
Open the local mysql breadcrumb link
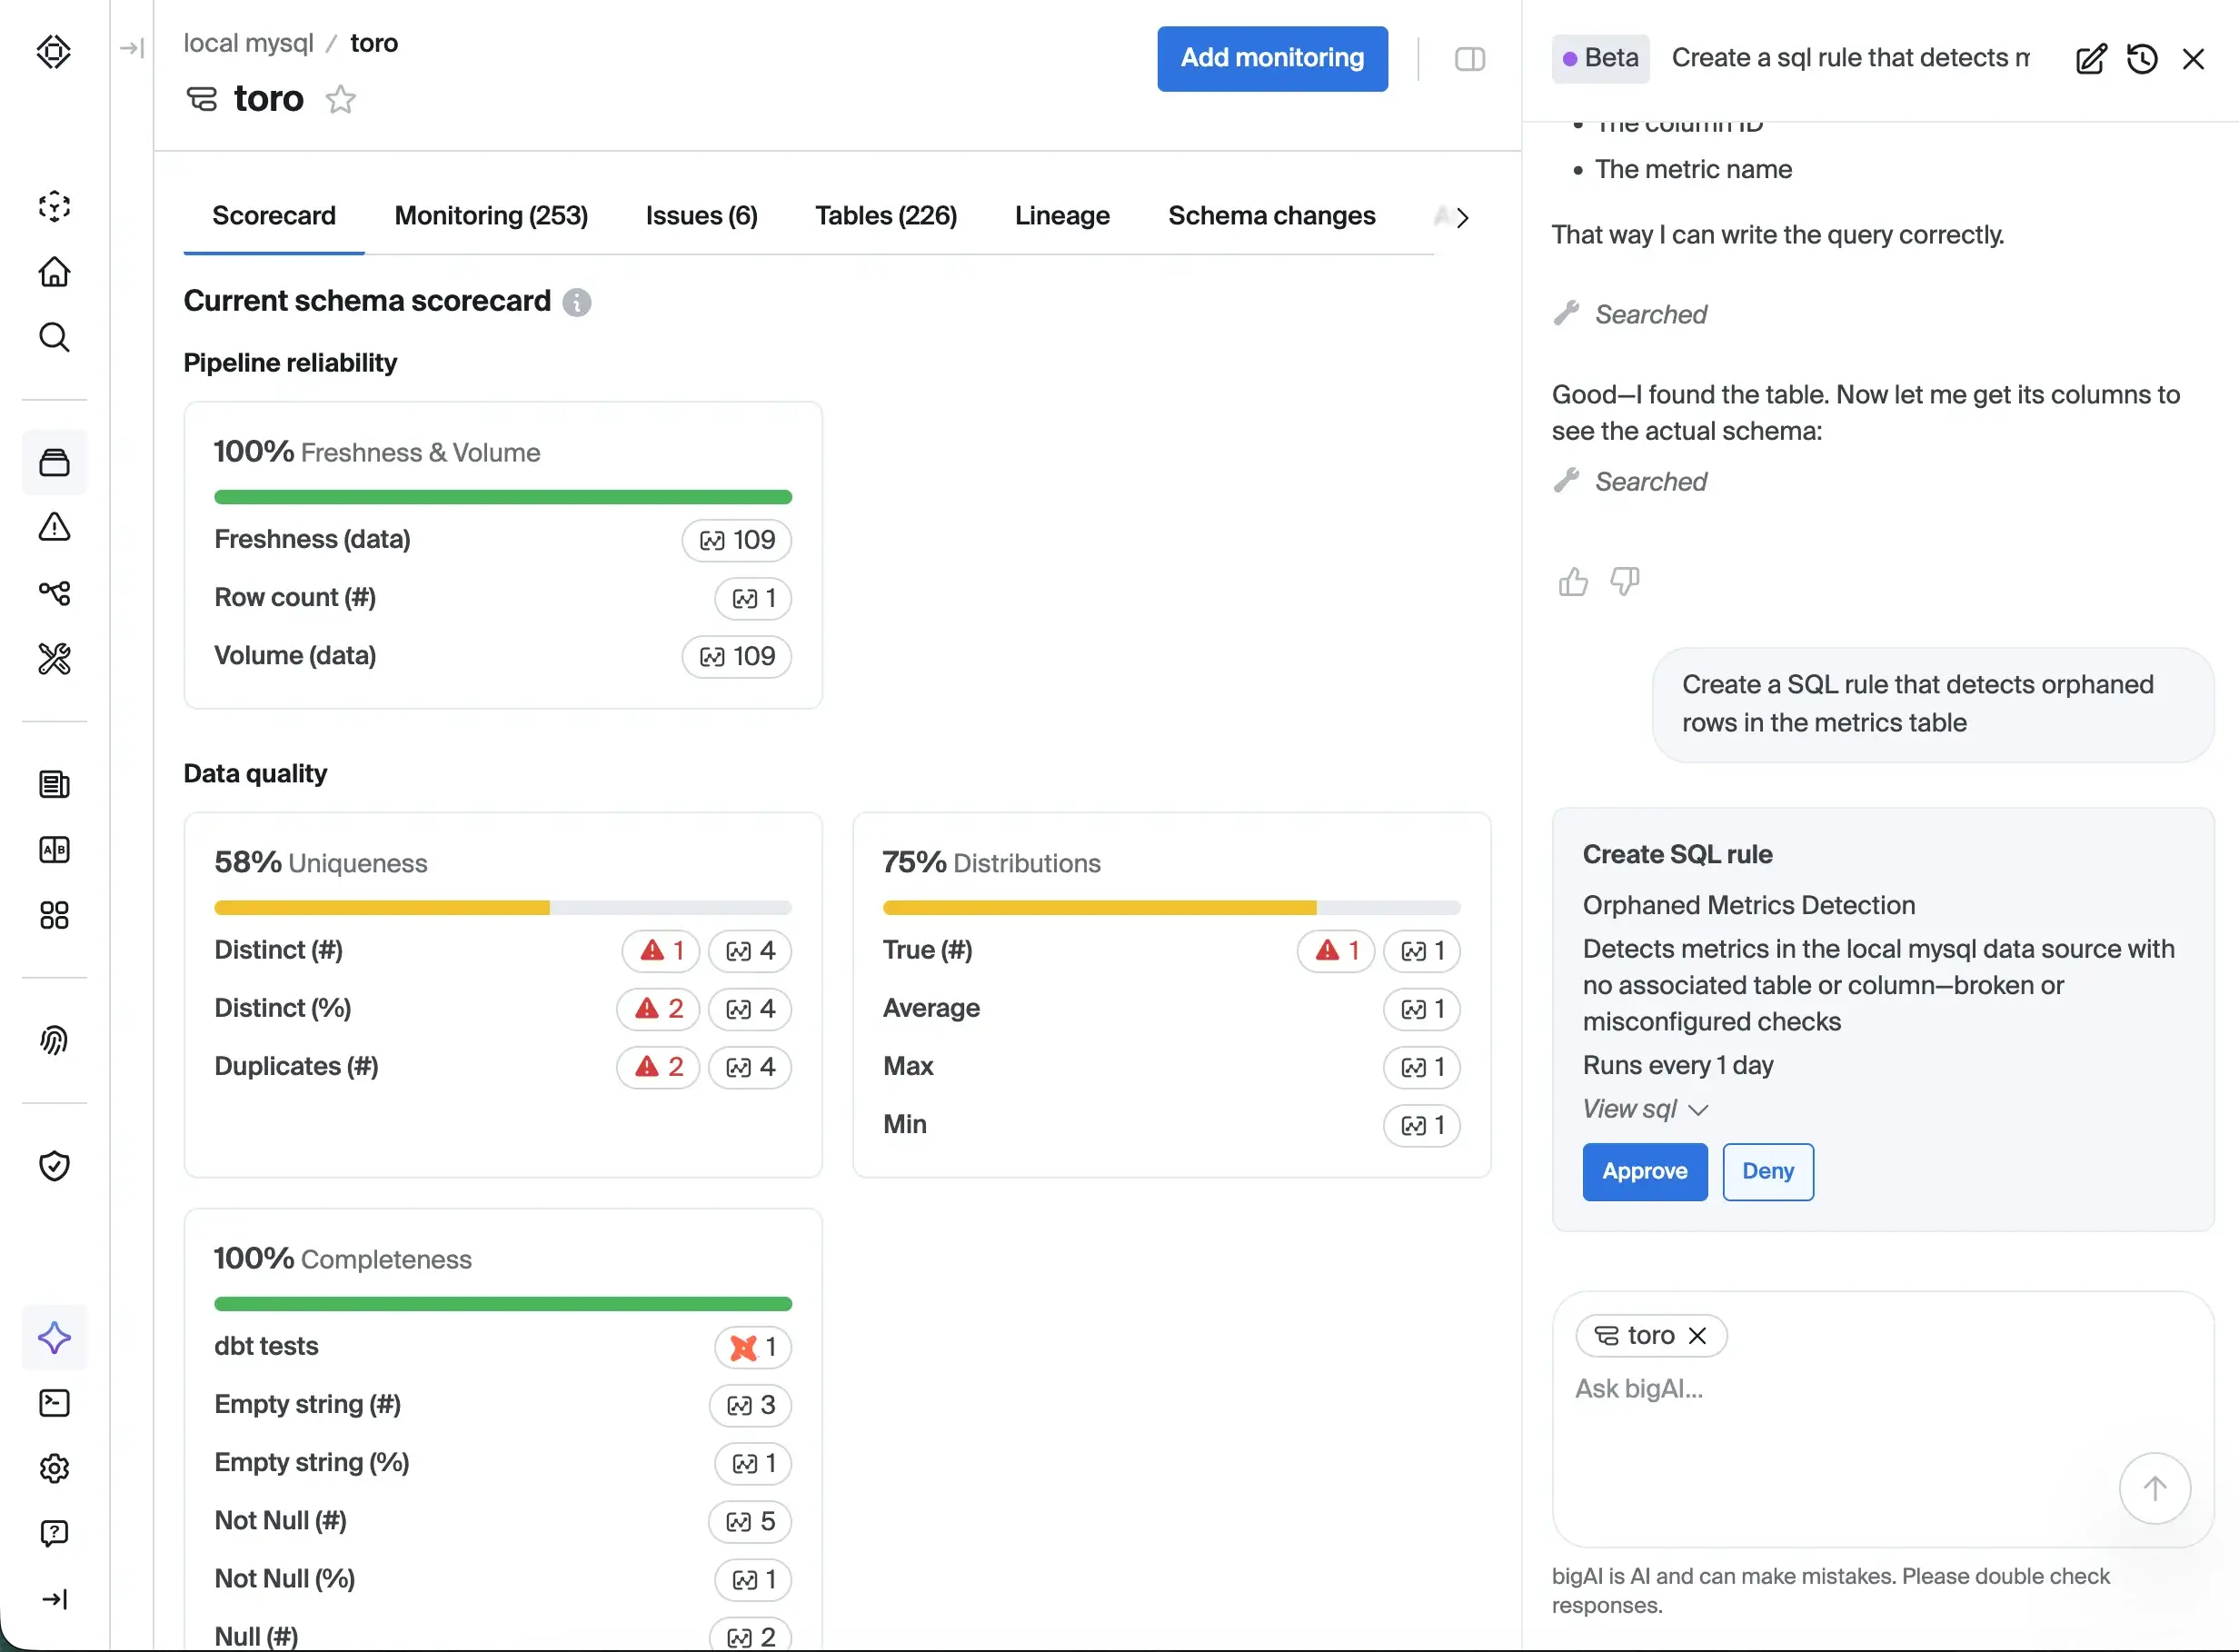(248, 43)
